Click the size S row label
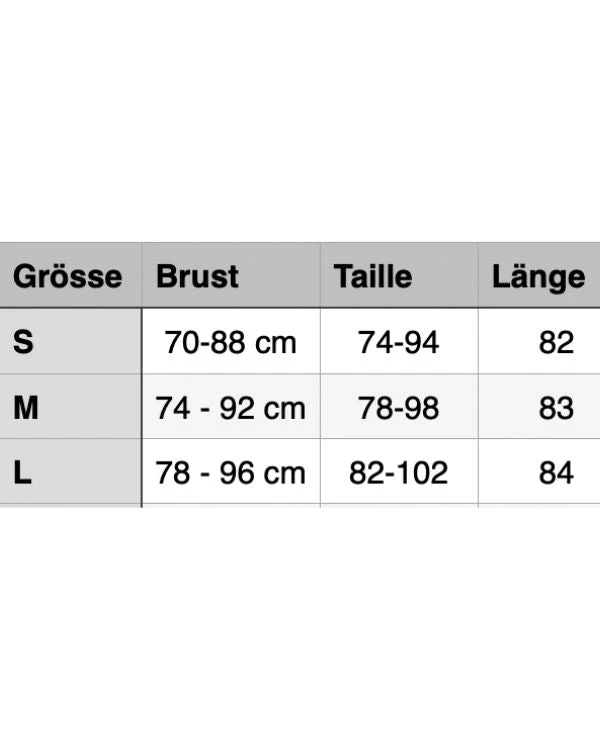This screenshot has height=750, width=600. pyautogui.click(x=24, y=342)
